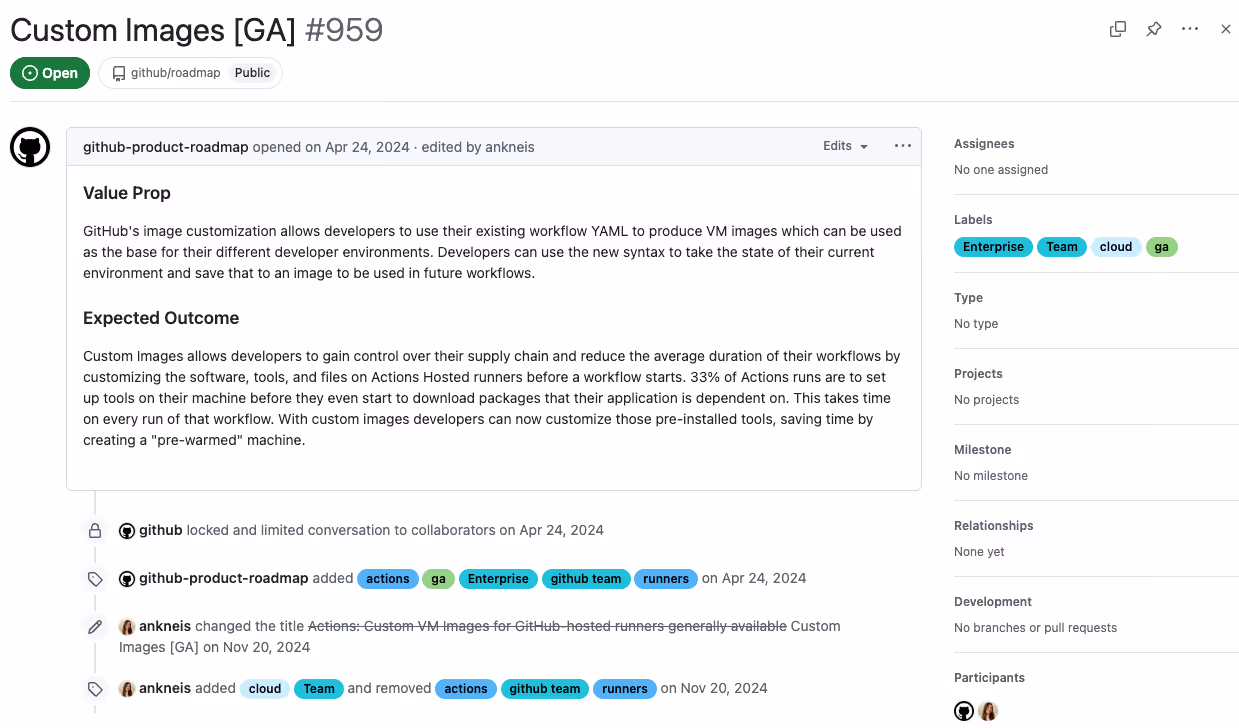Click ankneis avatar in the title change event
This screenshot has height=728, width=1239.
(x=127, y=626)
